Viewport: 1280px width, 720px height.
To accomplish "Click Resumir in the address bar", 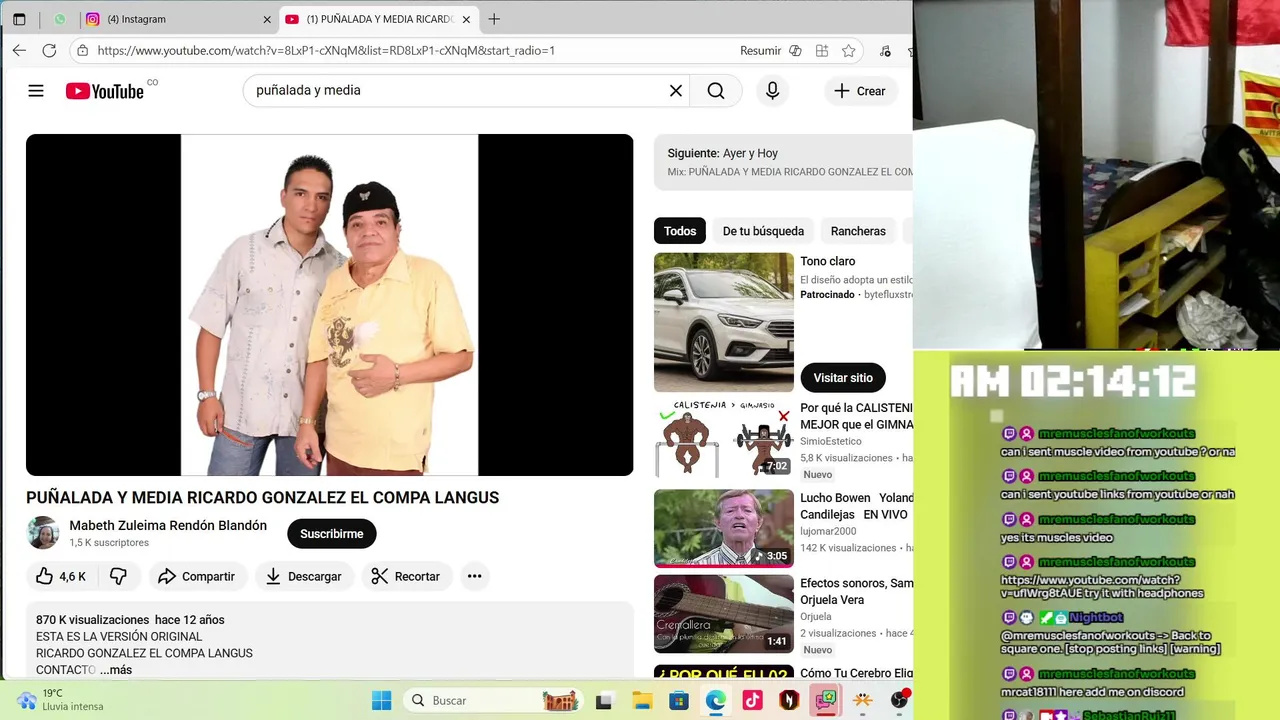I will 760,50.
